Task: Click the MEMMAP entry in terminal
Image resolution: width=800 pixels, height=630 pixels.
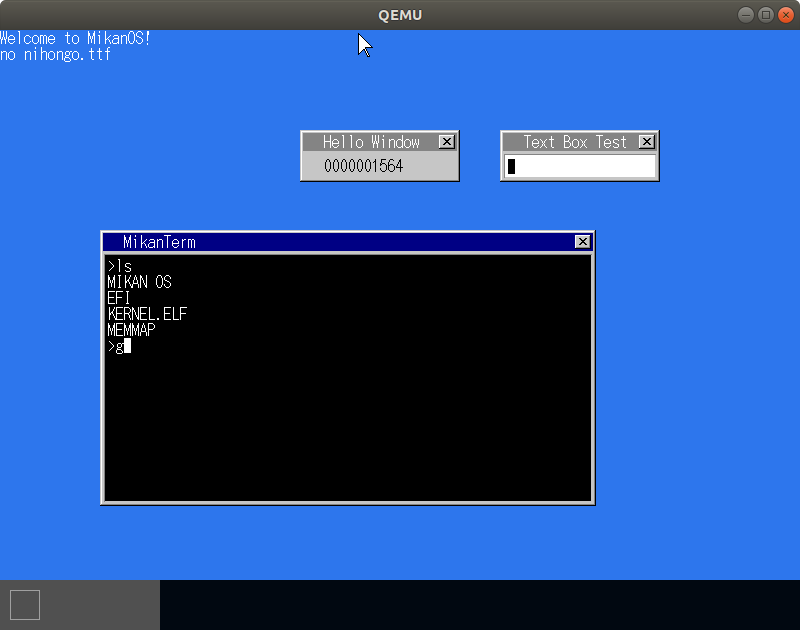Action: point(131,330)
